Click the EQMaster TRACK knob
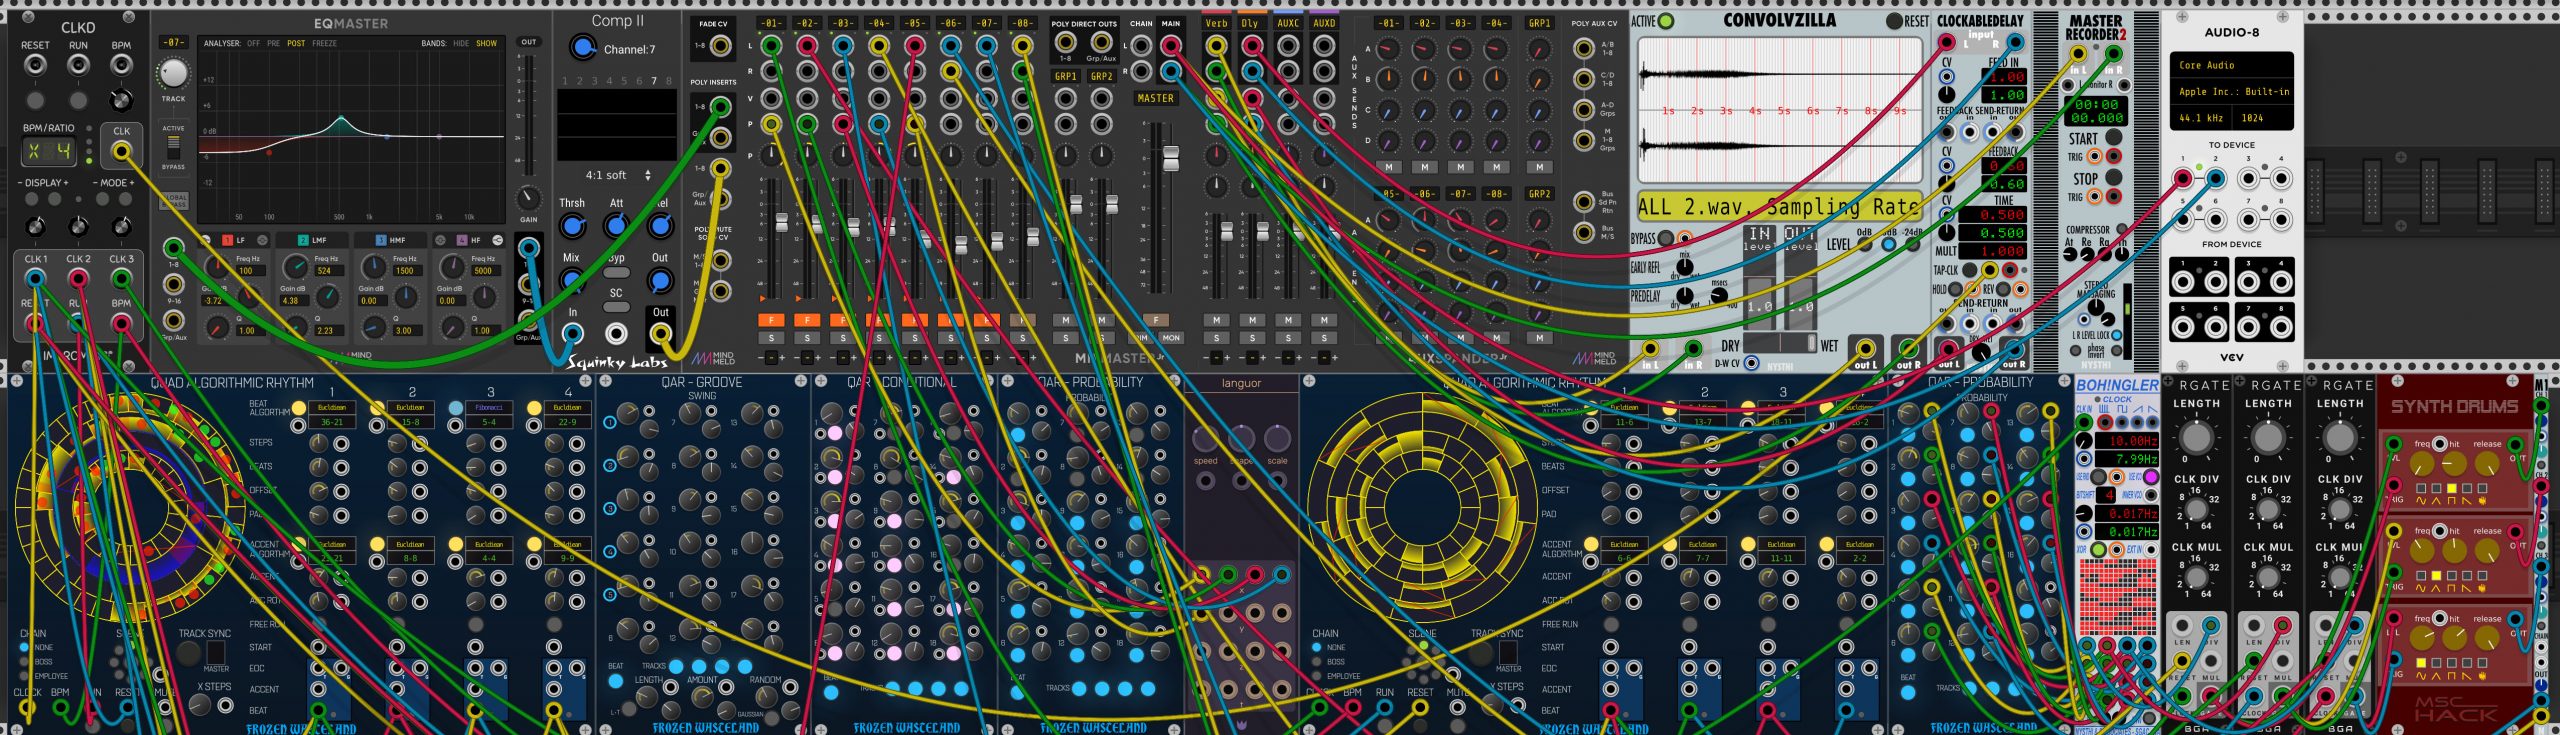This screenshot has height=735, width=2560. click(173, 73)
